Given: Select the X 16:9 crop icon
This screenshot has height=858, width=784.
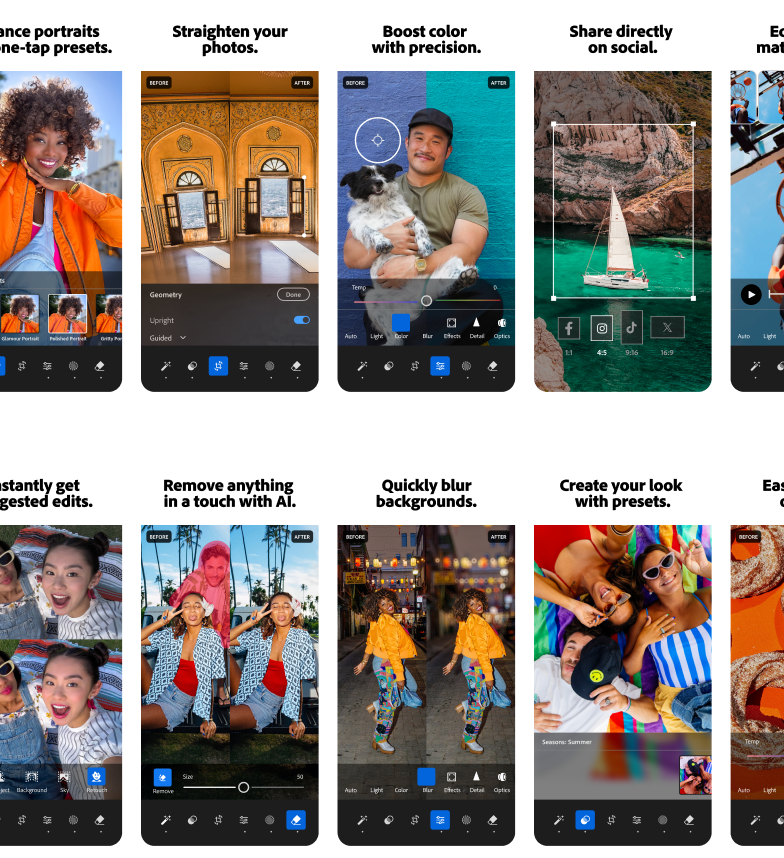Looking at the screenshot, I should (x=667, y=327).
